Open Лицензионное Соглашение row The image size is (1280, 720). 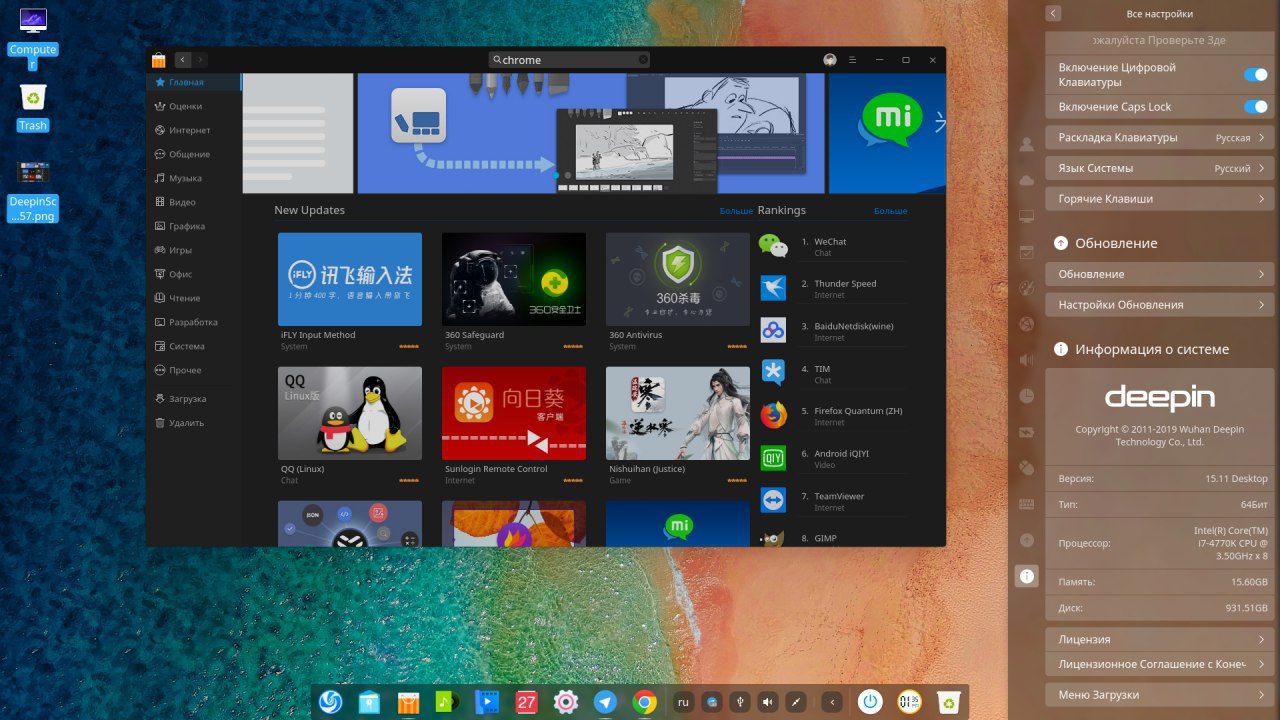point(1160,664)
